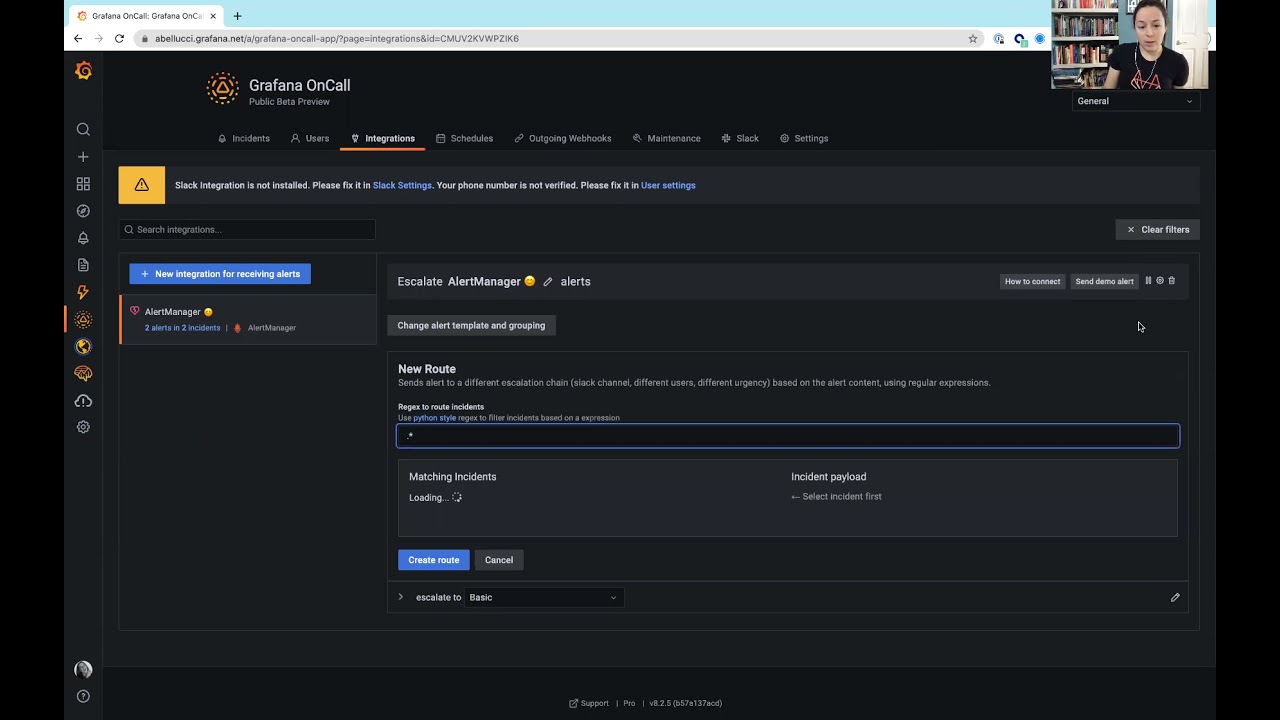
Task: Expand the escalate to Basic row
Action: point(401,597)
